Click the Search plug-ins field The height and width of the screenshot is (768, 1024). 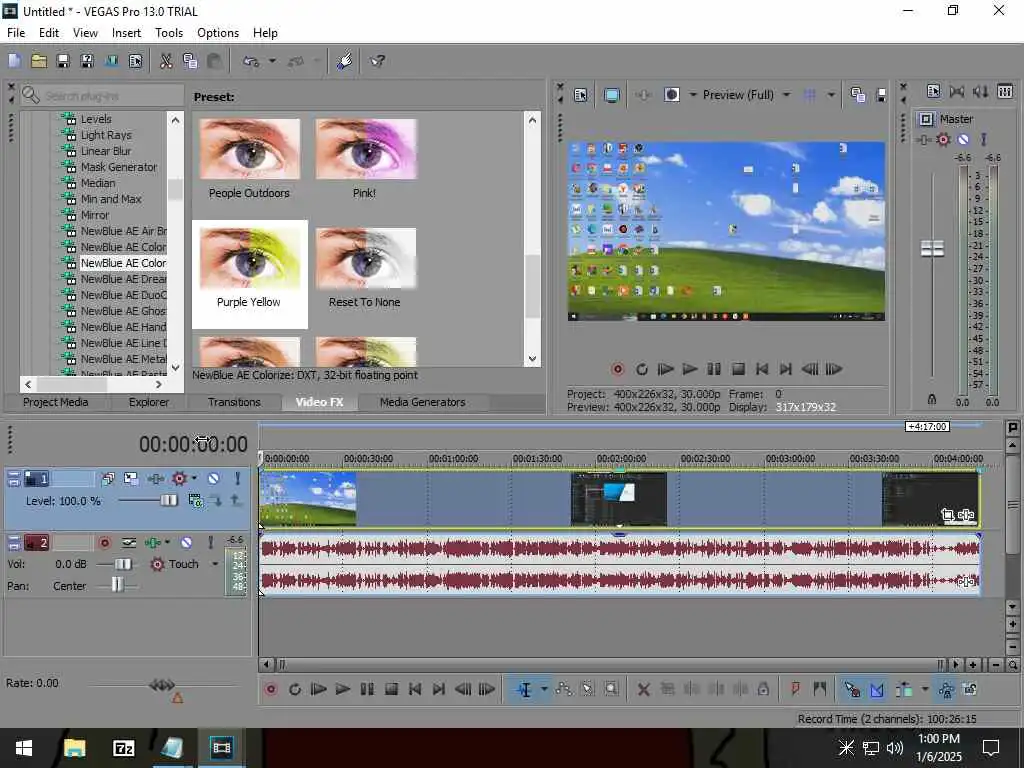pos(102,96)
